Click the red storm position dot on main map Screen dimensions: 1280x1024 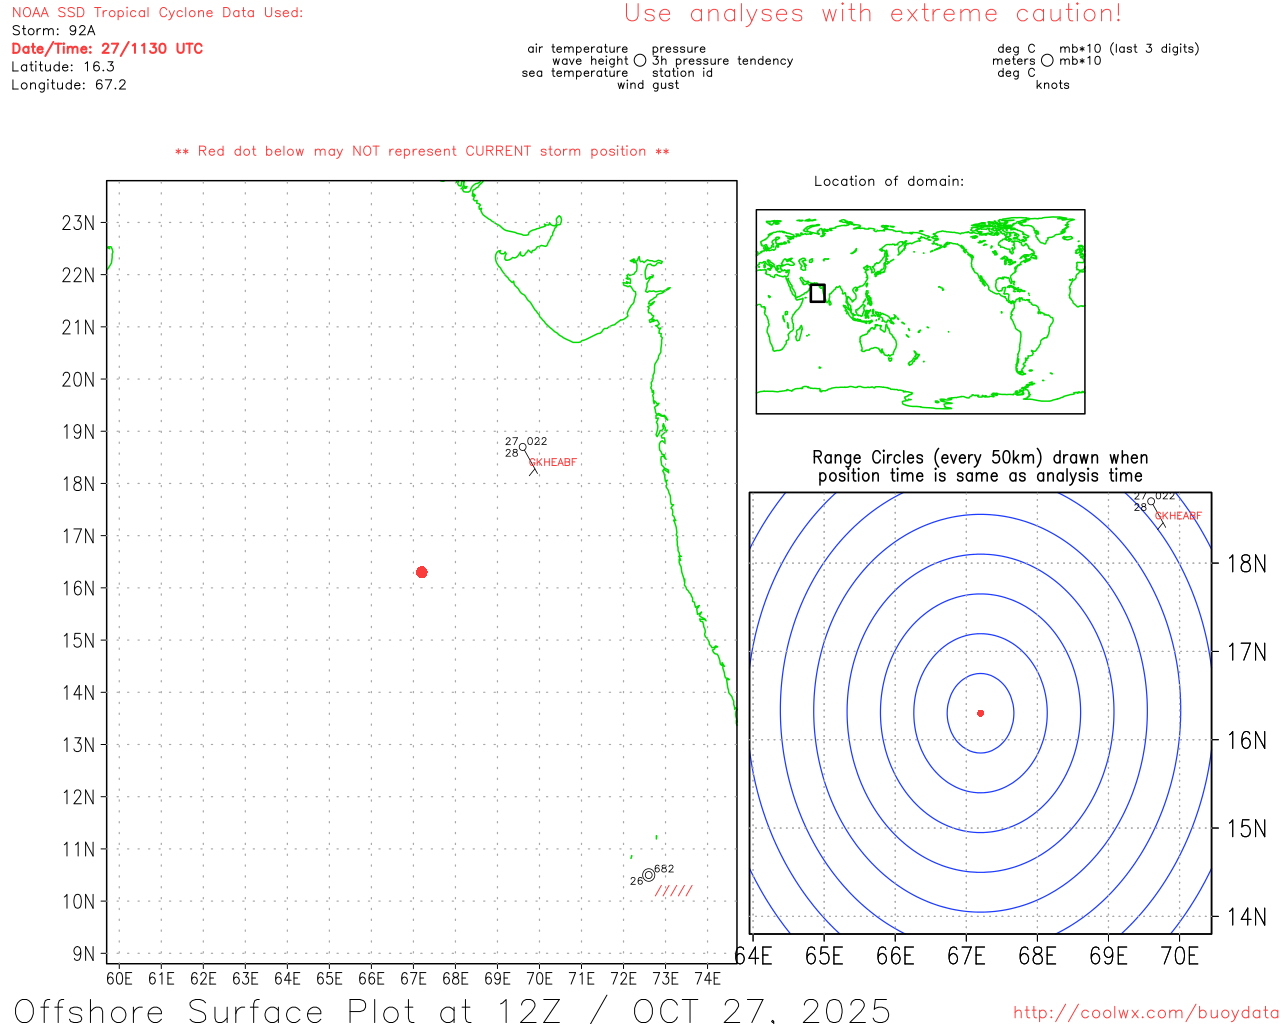point(421,572)
